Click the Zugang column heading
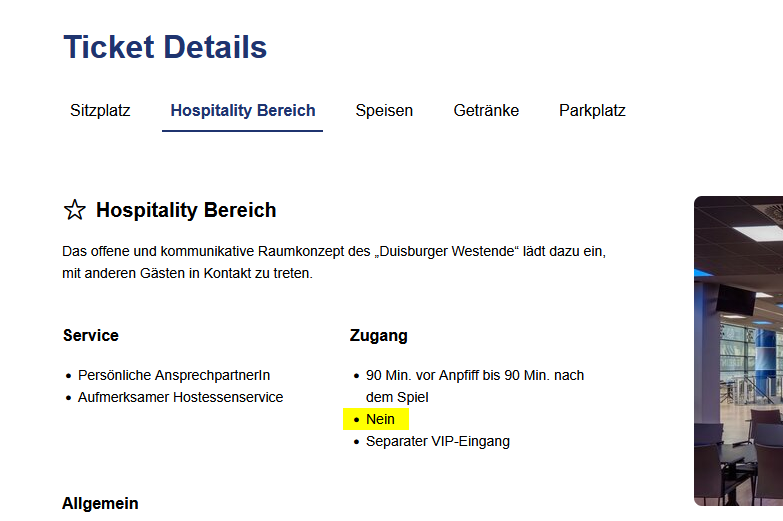 (379, 335)
